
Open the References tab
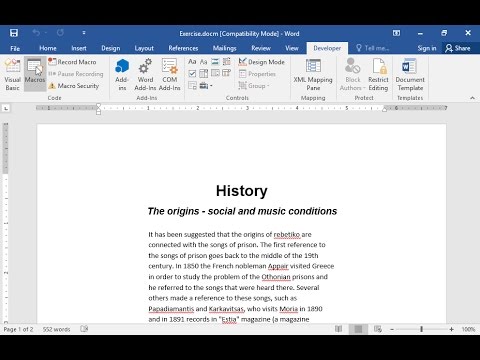click(183, 48)
